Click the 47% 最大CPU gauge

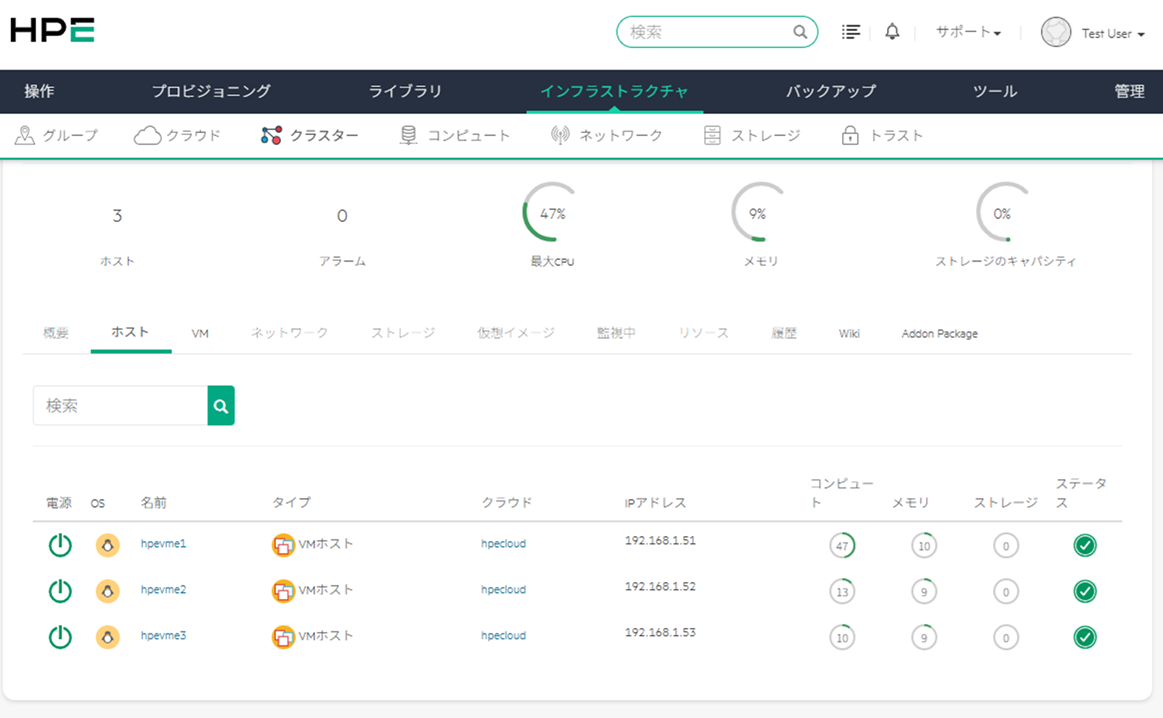pyautogui.click(x=552, y=213)
